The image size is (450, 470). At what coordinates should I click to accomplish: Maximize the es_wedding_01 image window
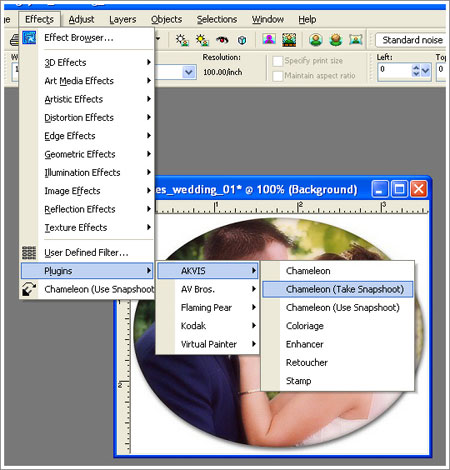pyautogui.click(x=399, y=189)
